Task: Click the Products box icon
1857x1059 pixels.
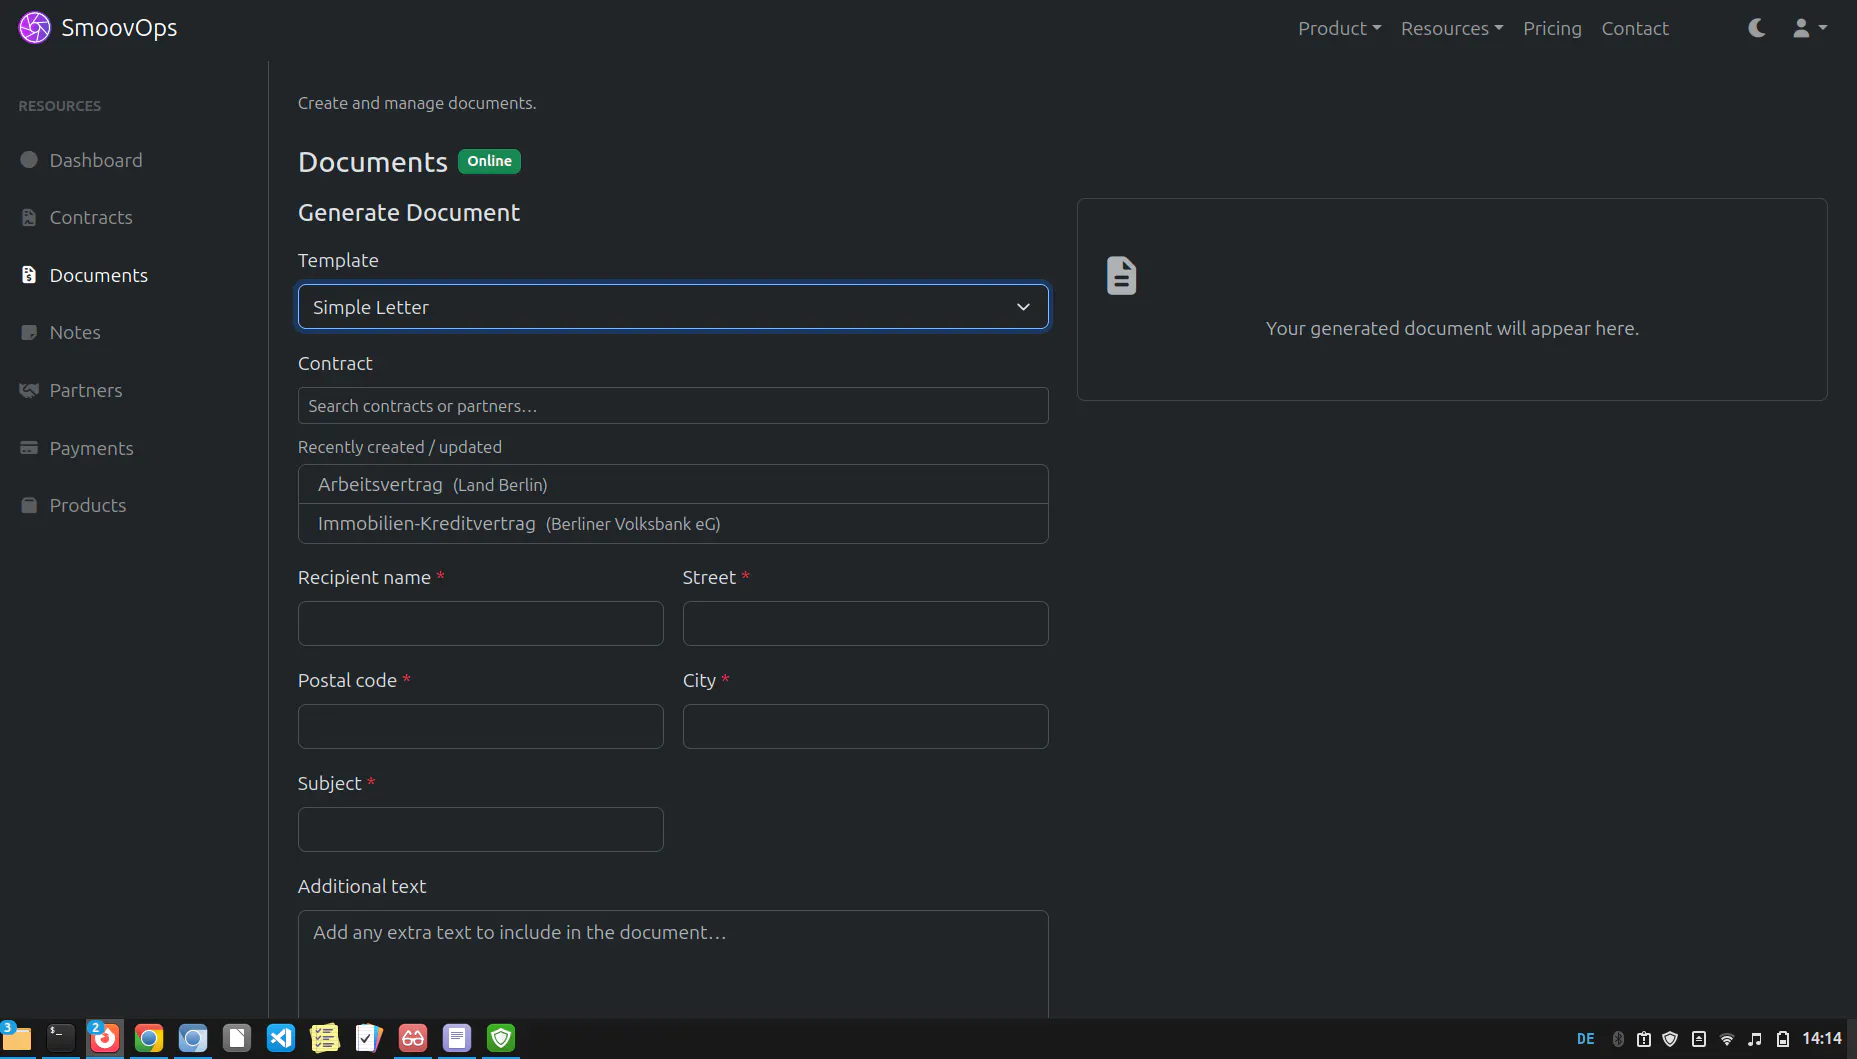Action: point(29,505)
